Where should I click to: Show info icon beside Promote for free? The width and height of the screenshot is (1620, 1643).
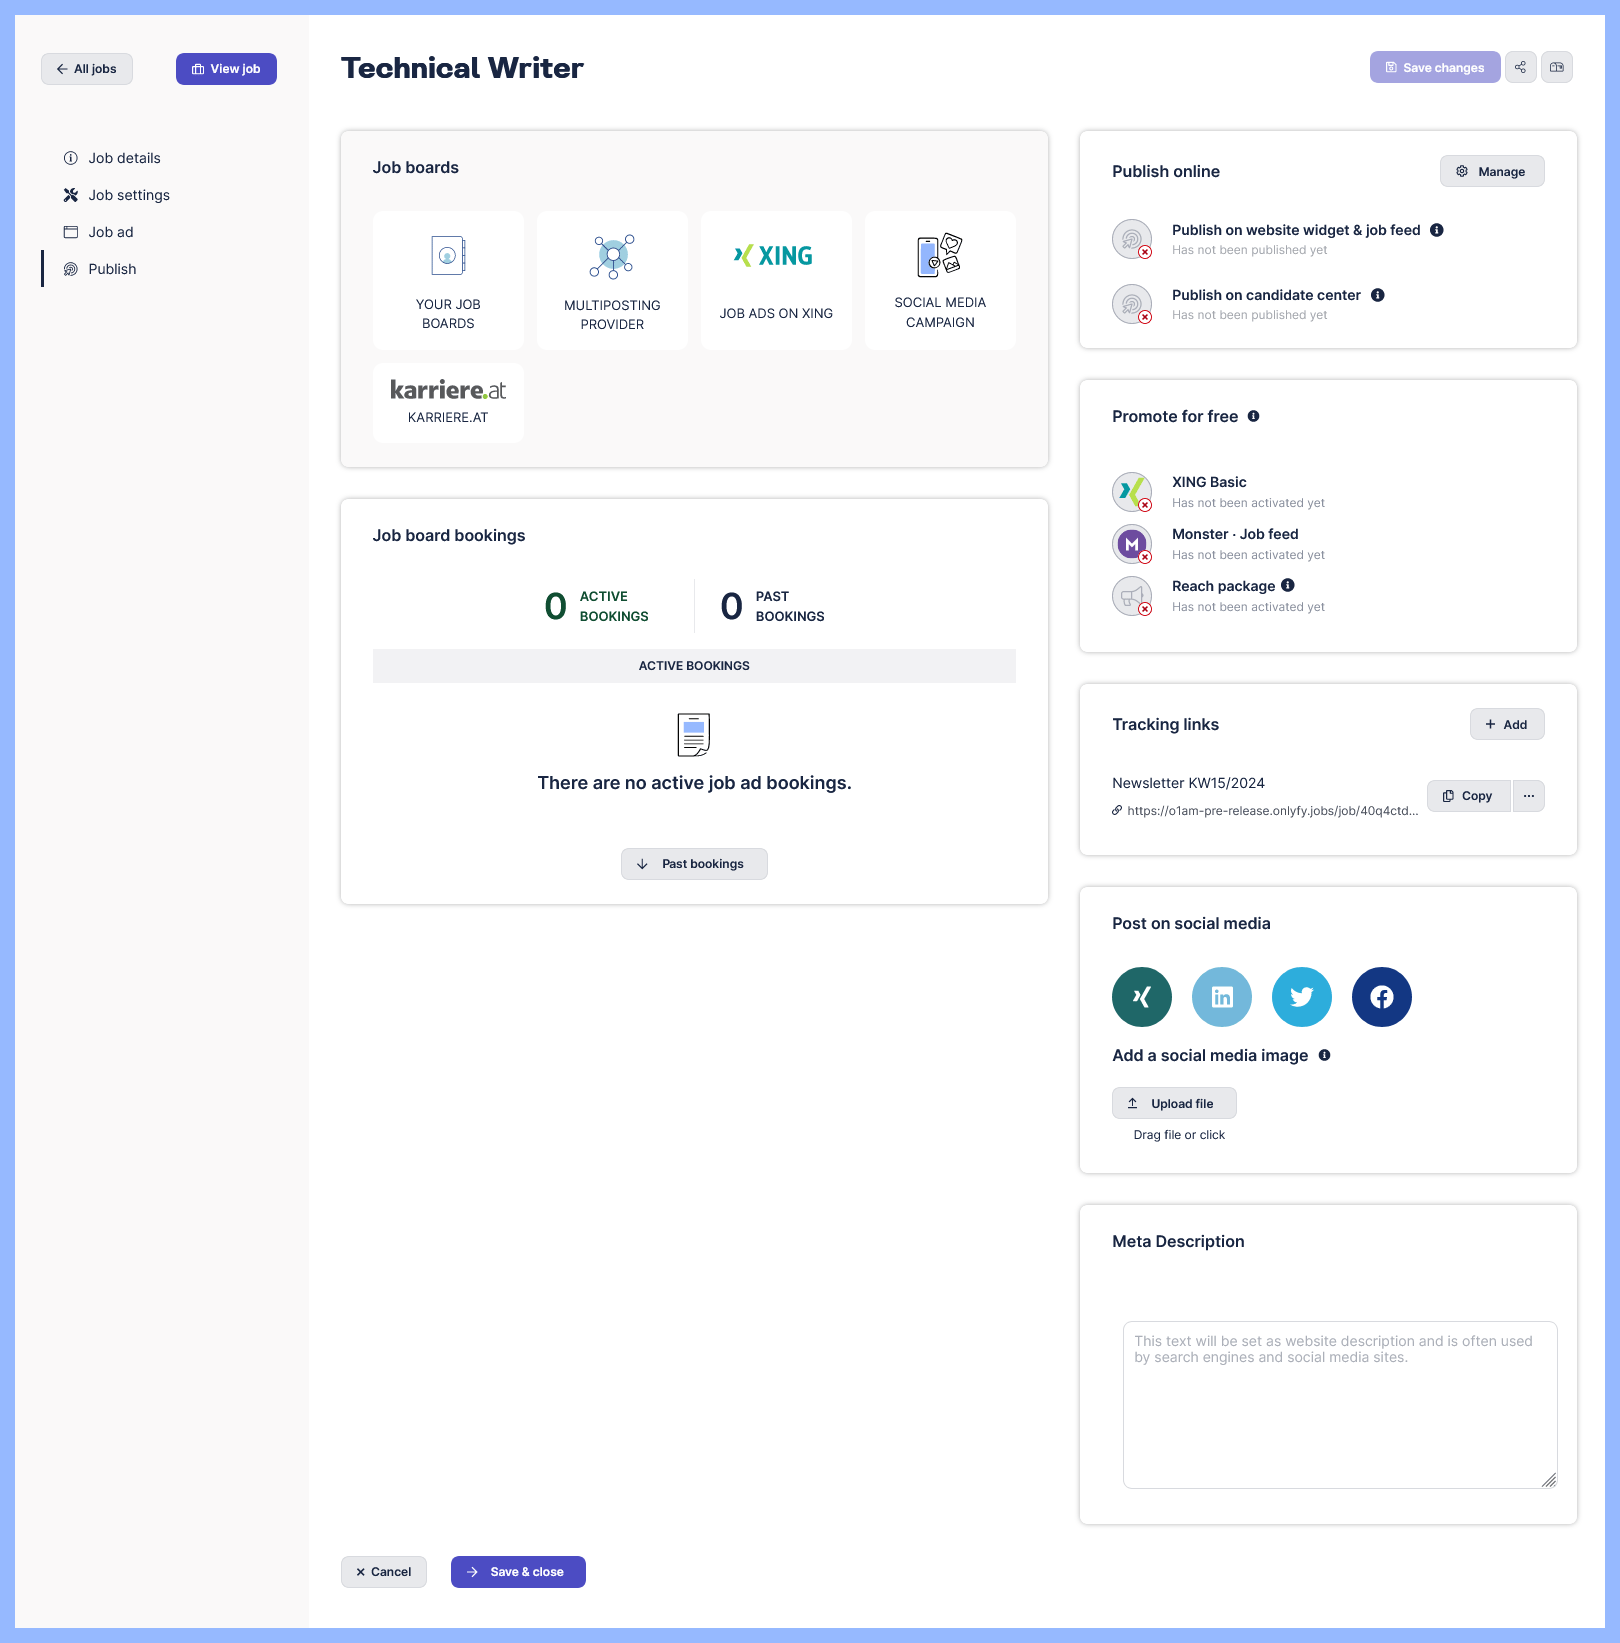pyautogui.click(x=1253, y=416)
